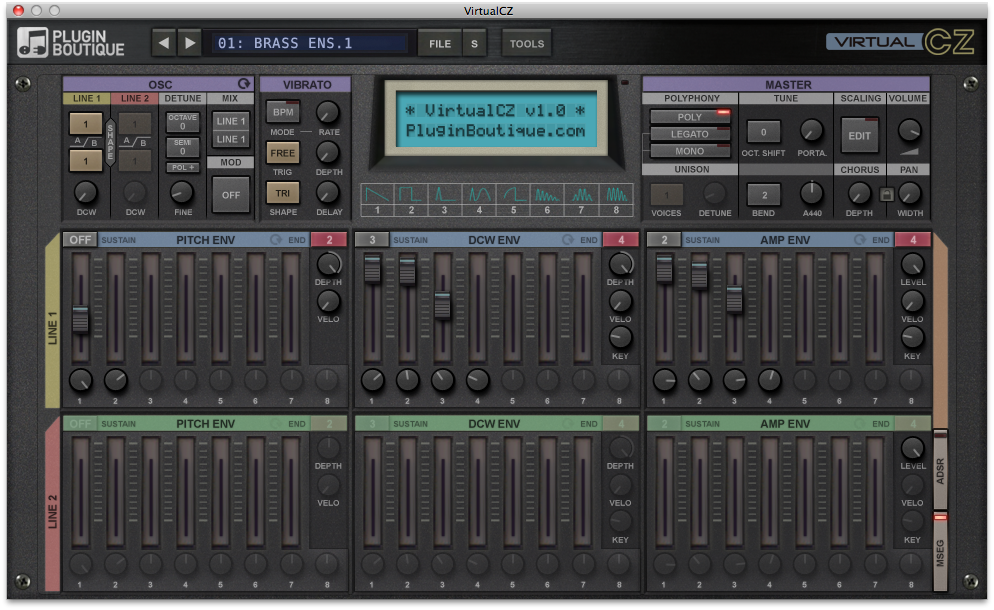
Task: Open the TOOLS menu
Action: [526, 43]
